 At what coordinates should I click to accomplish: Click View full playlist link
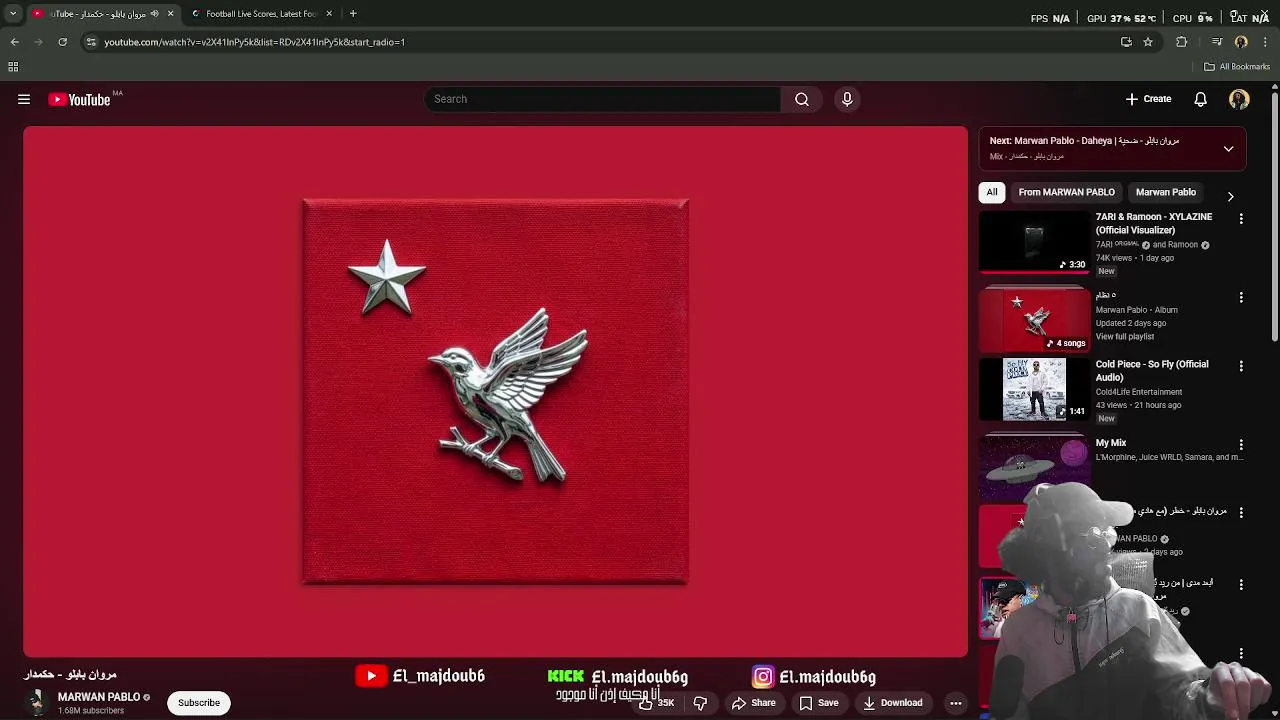tap(1124, 337)
